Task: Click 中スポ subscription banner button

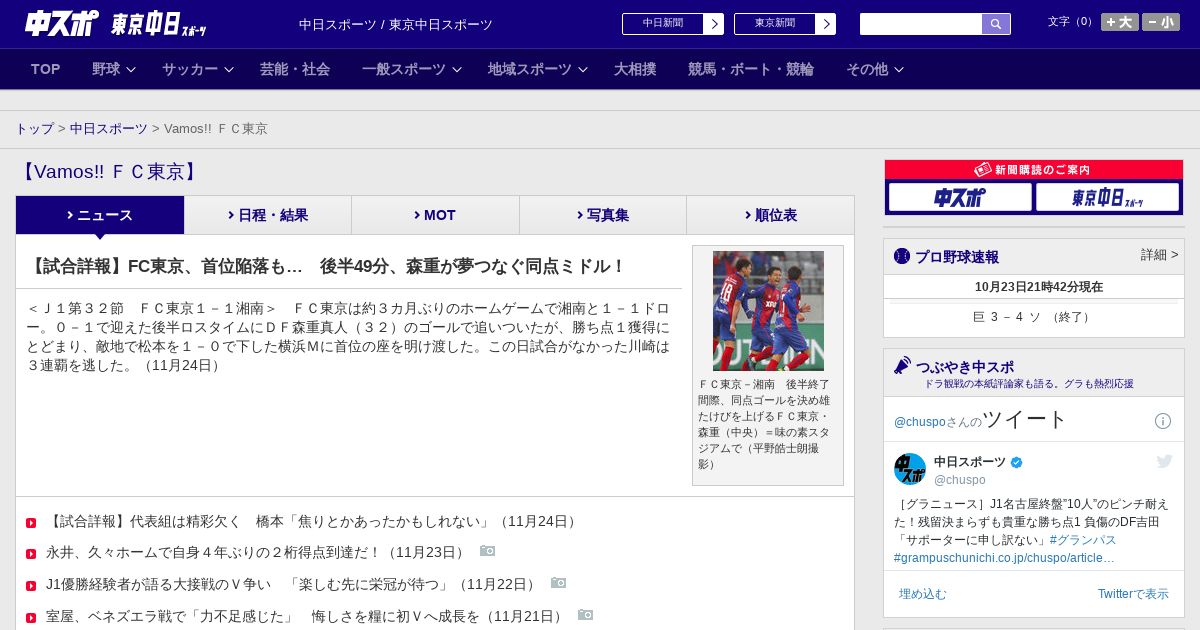Action: tap(960, 197)
